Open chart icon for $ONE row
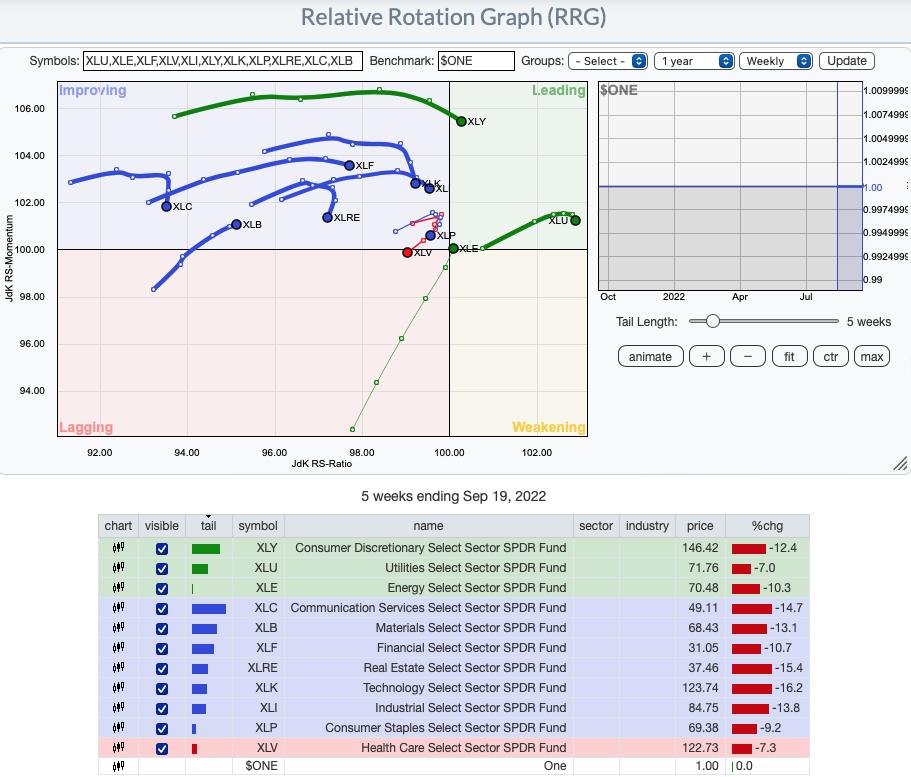This screenshot has width=911, height=777. tap(119, 766)
